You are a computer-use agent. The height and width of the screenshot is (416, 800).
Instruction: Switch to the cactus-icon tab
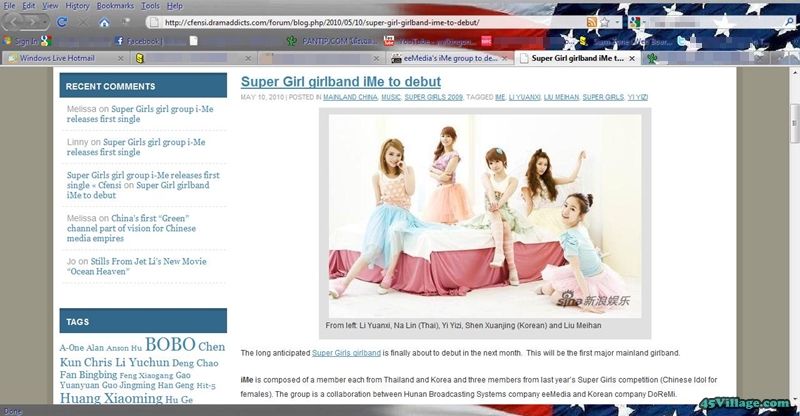pyautogui.click(x=704, y=58)
